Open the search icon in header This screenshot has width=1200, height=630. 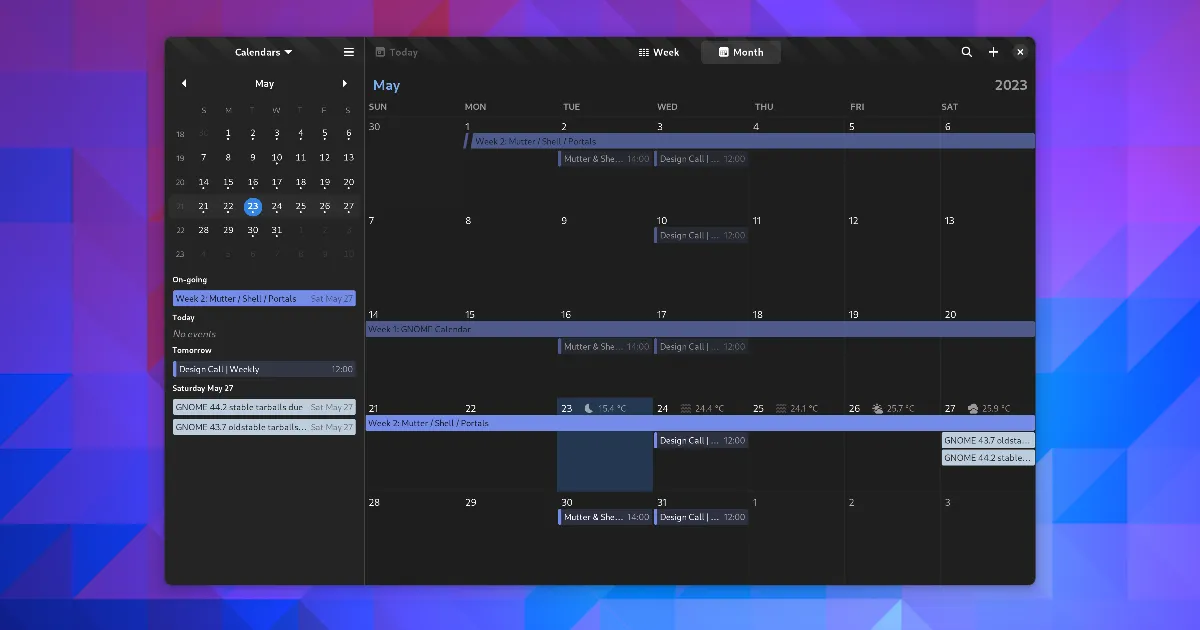[x=966, y=52]
